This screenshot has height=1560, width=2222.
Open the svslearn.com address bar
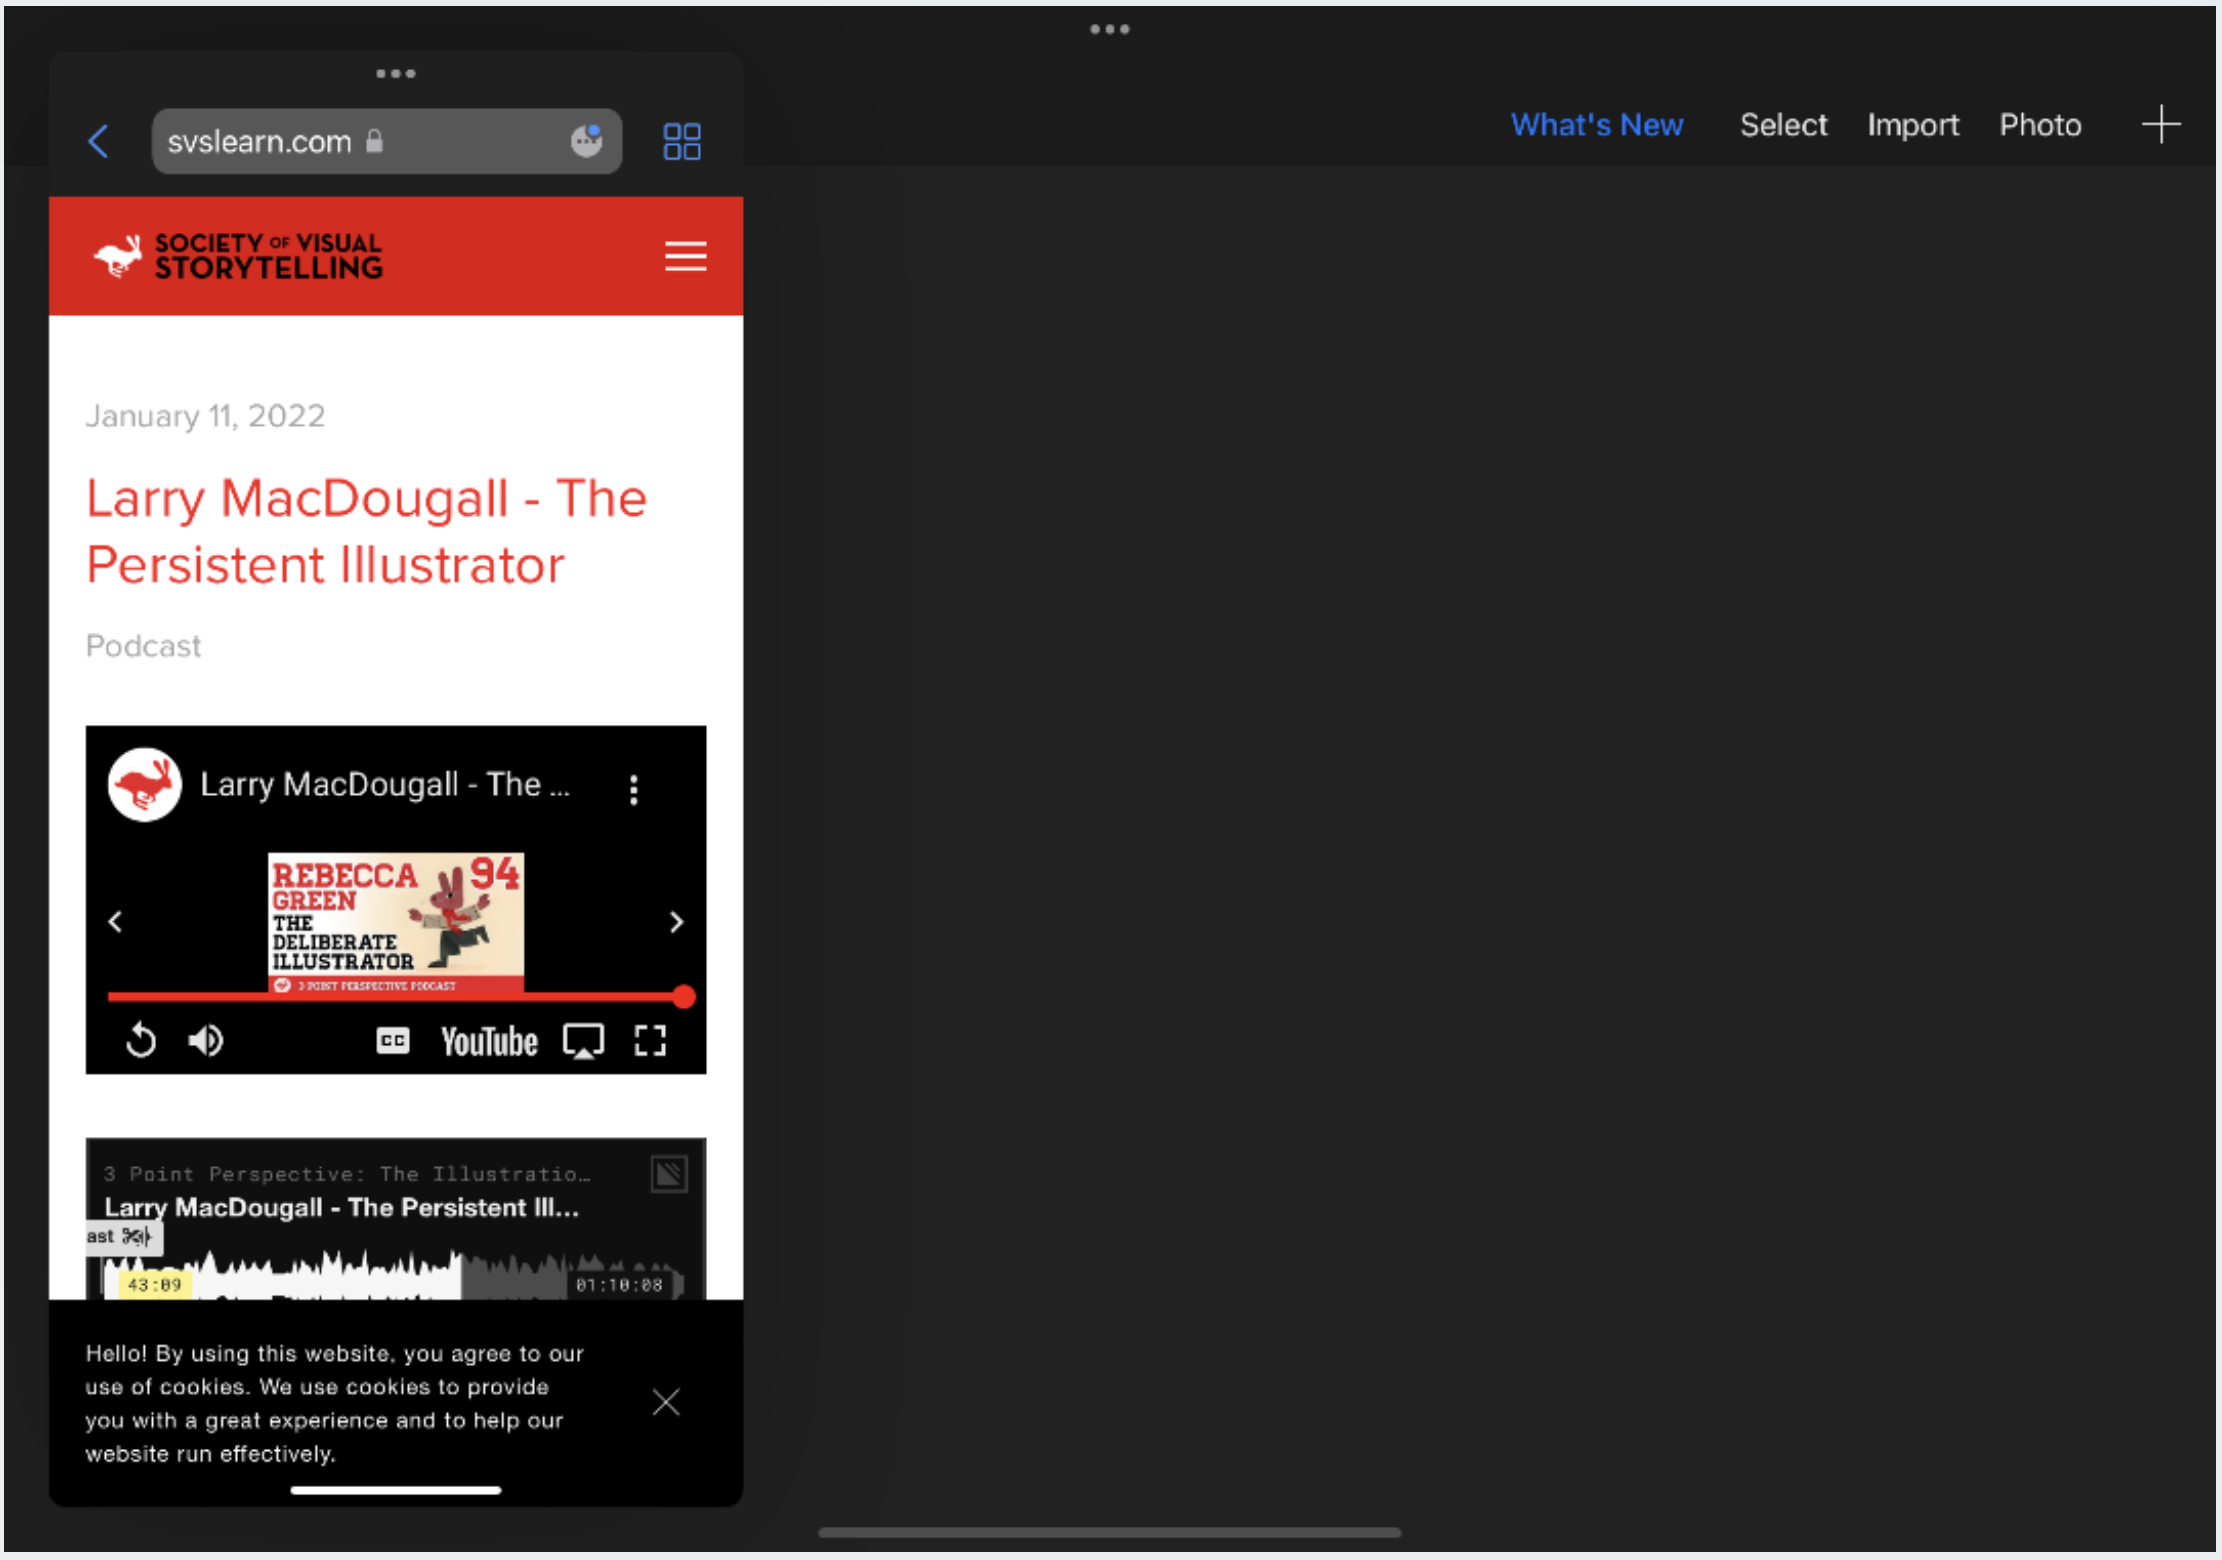(386, 141)
